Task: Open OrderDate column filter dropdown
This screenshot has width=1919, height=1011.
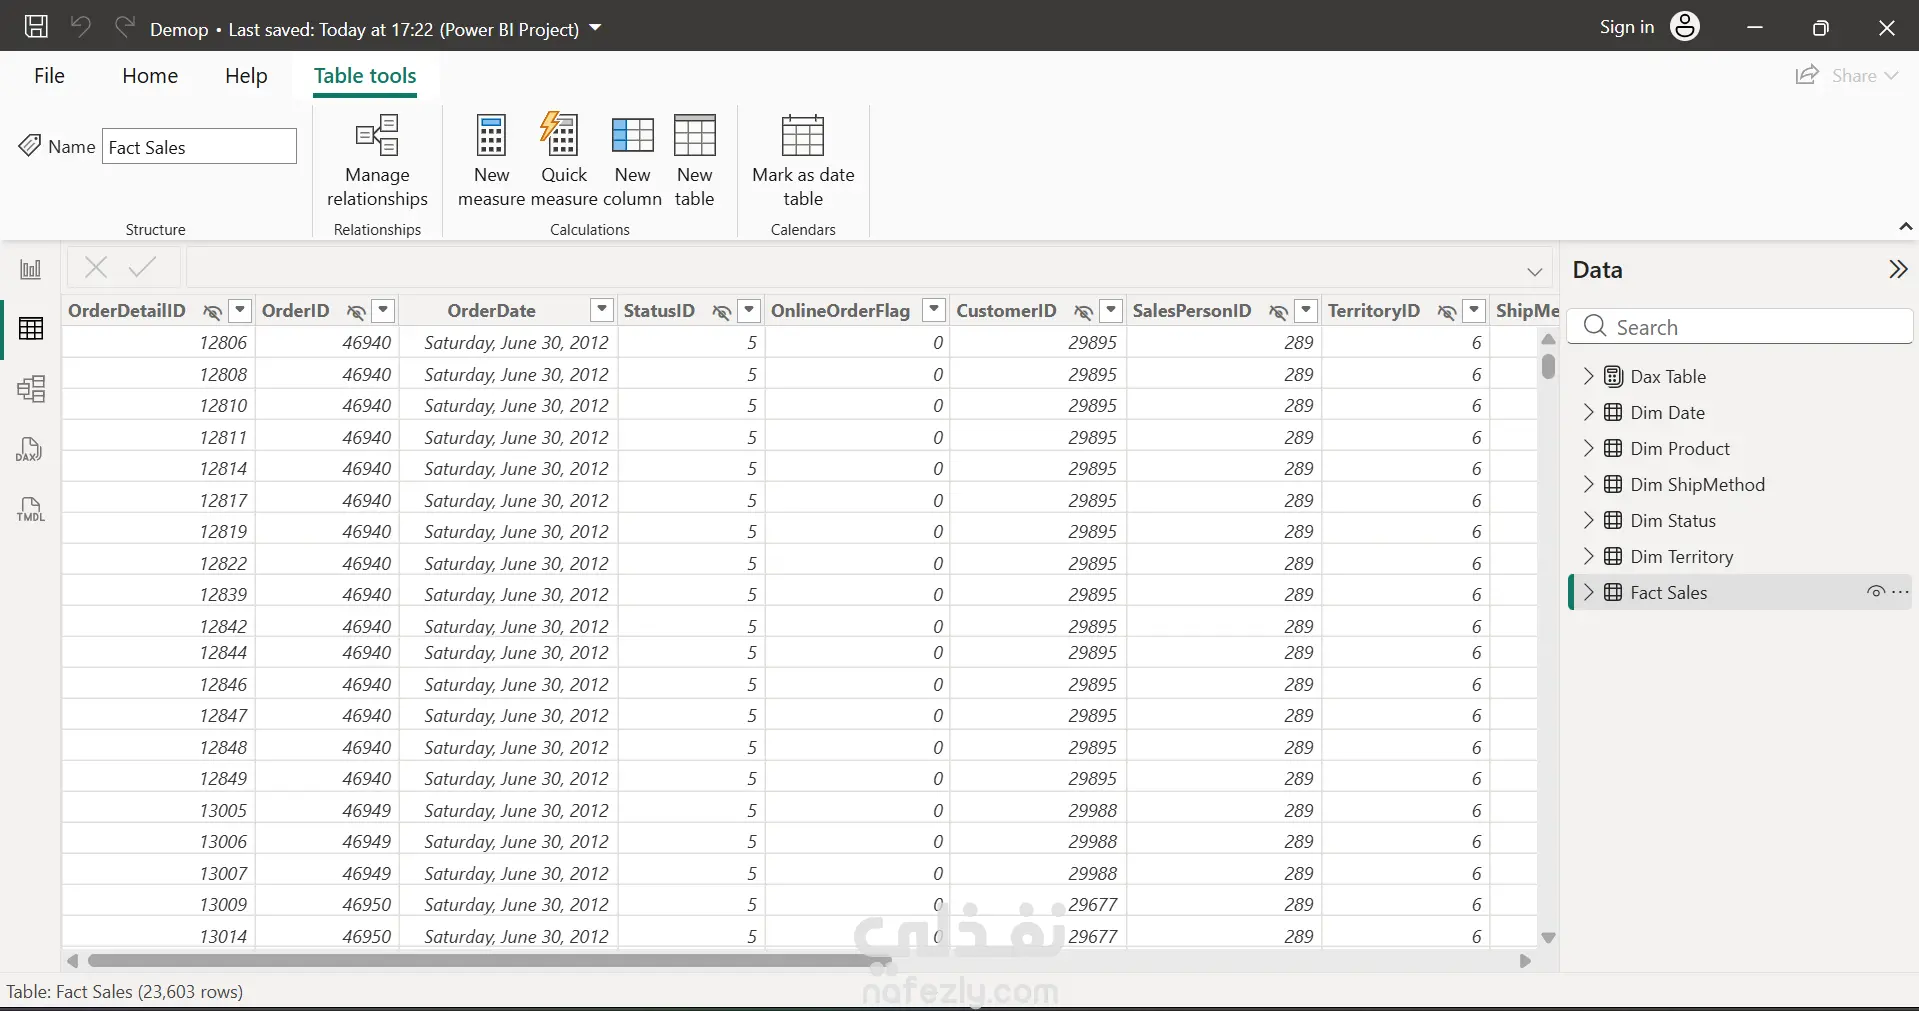Action: pos(602,310)
